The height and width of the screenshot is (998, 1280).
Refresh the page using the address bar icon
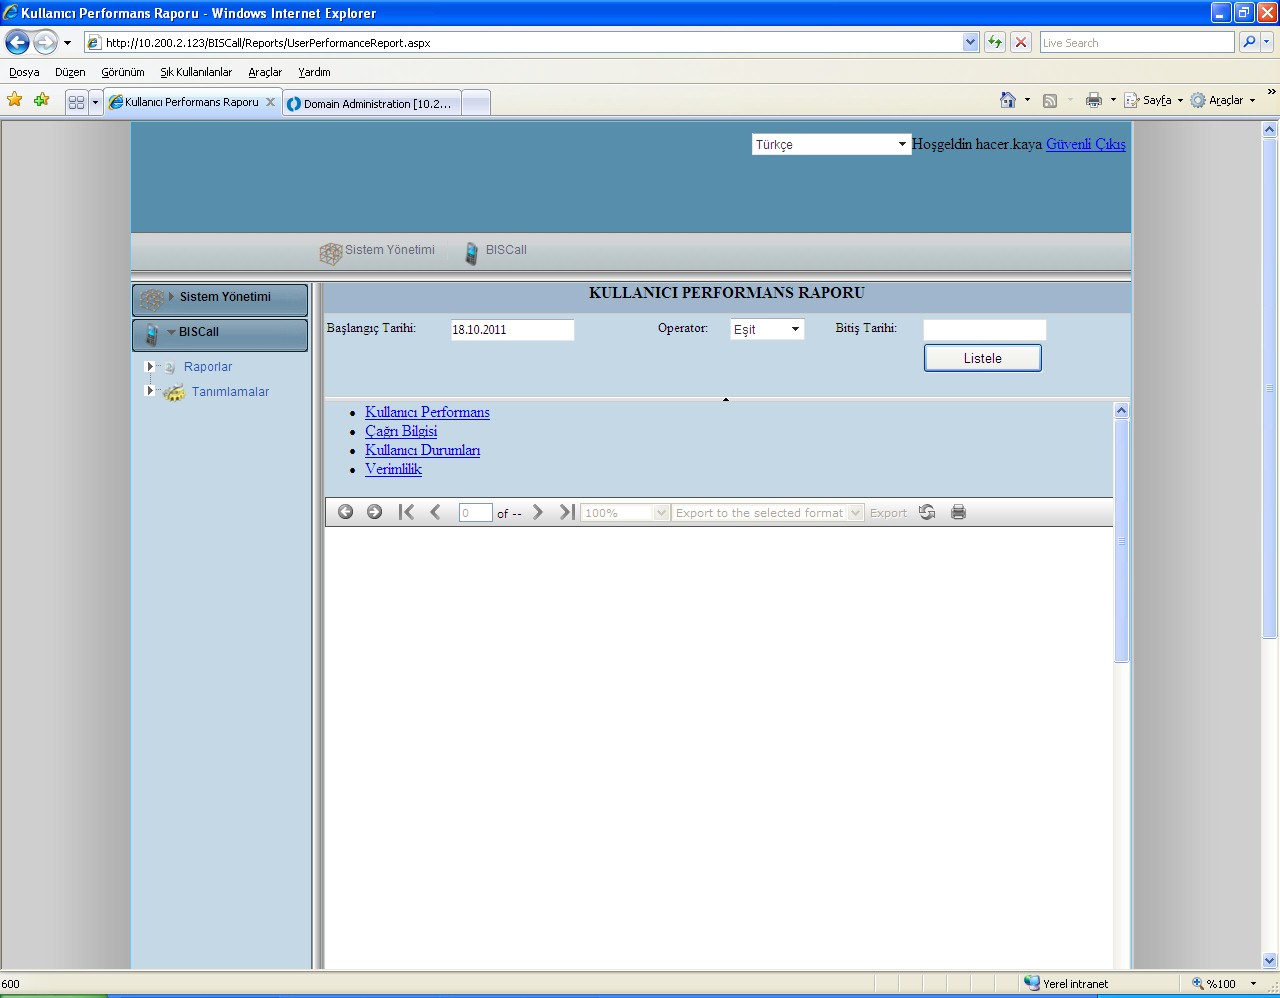pos(995,42)
